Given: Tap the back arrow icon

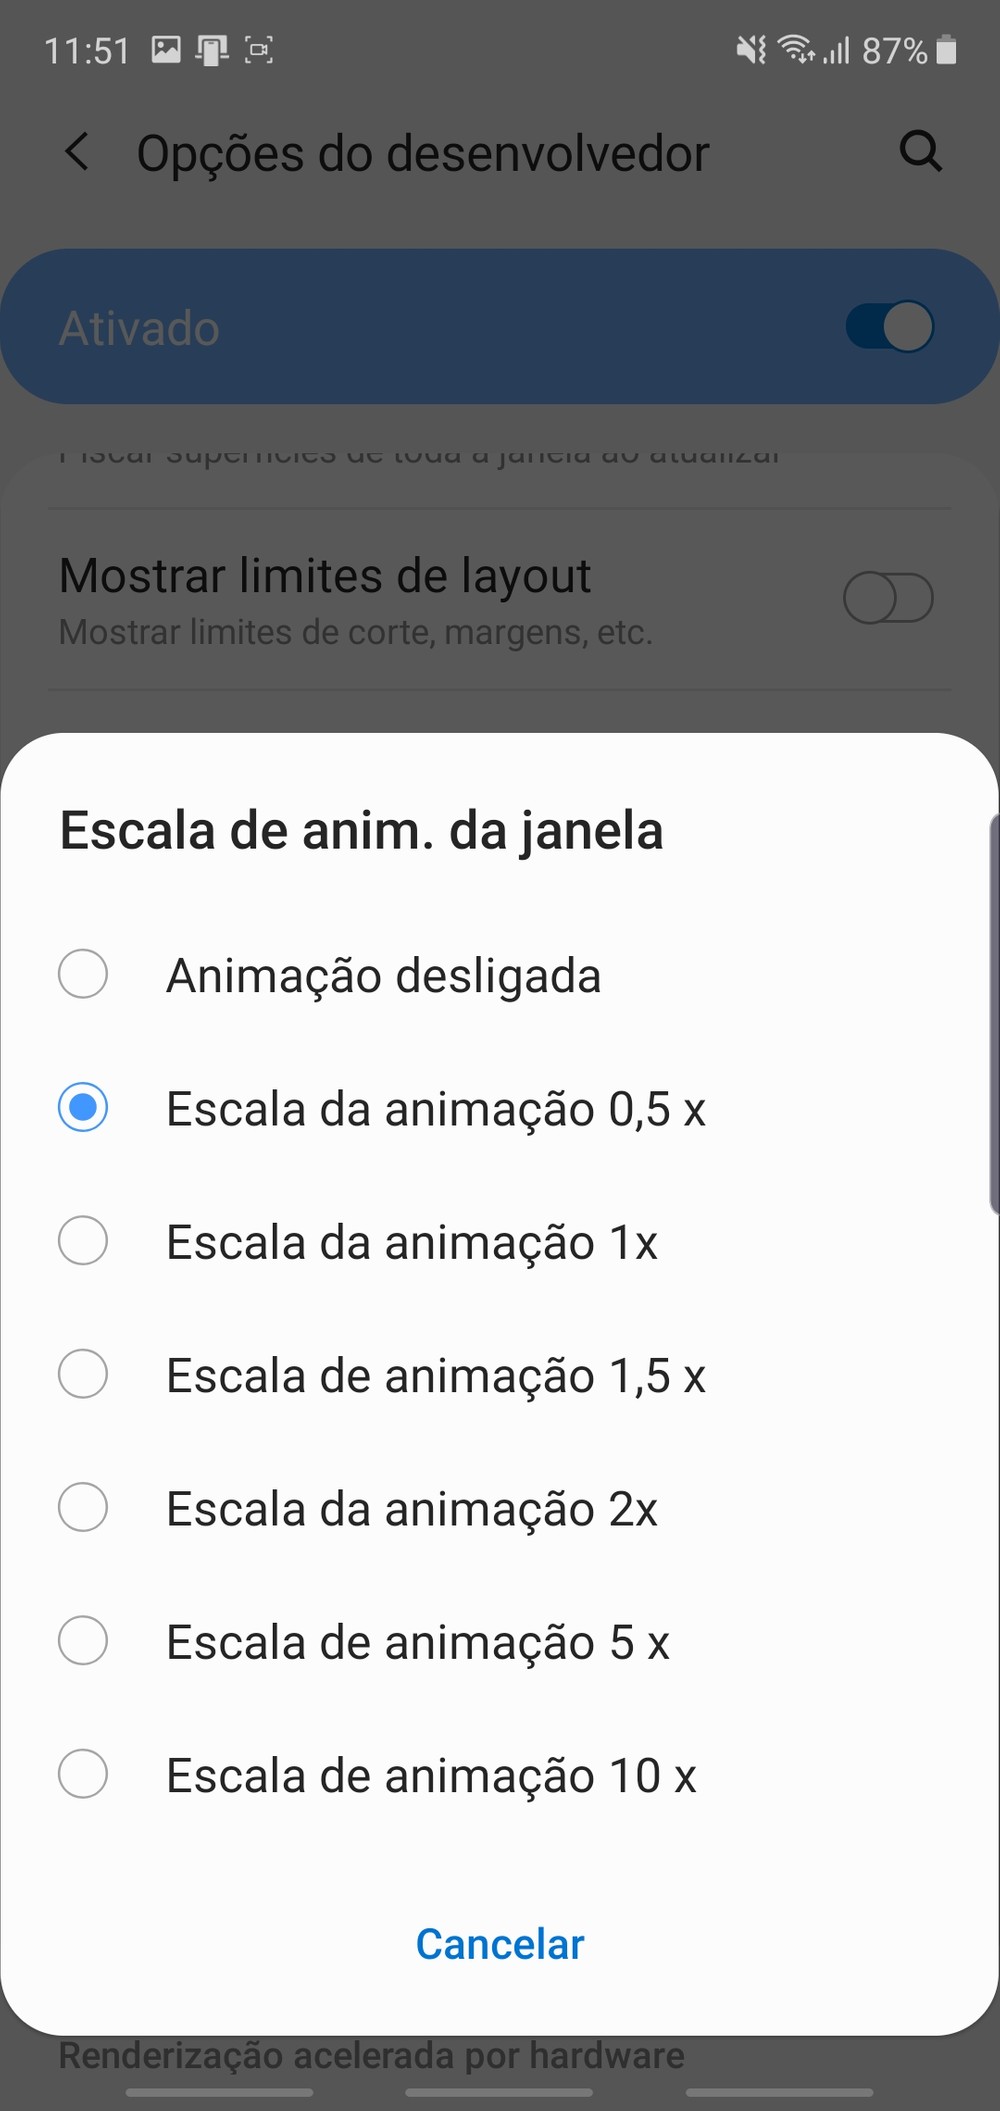Looking at the screenshot, I should (77, 152).
